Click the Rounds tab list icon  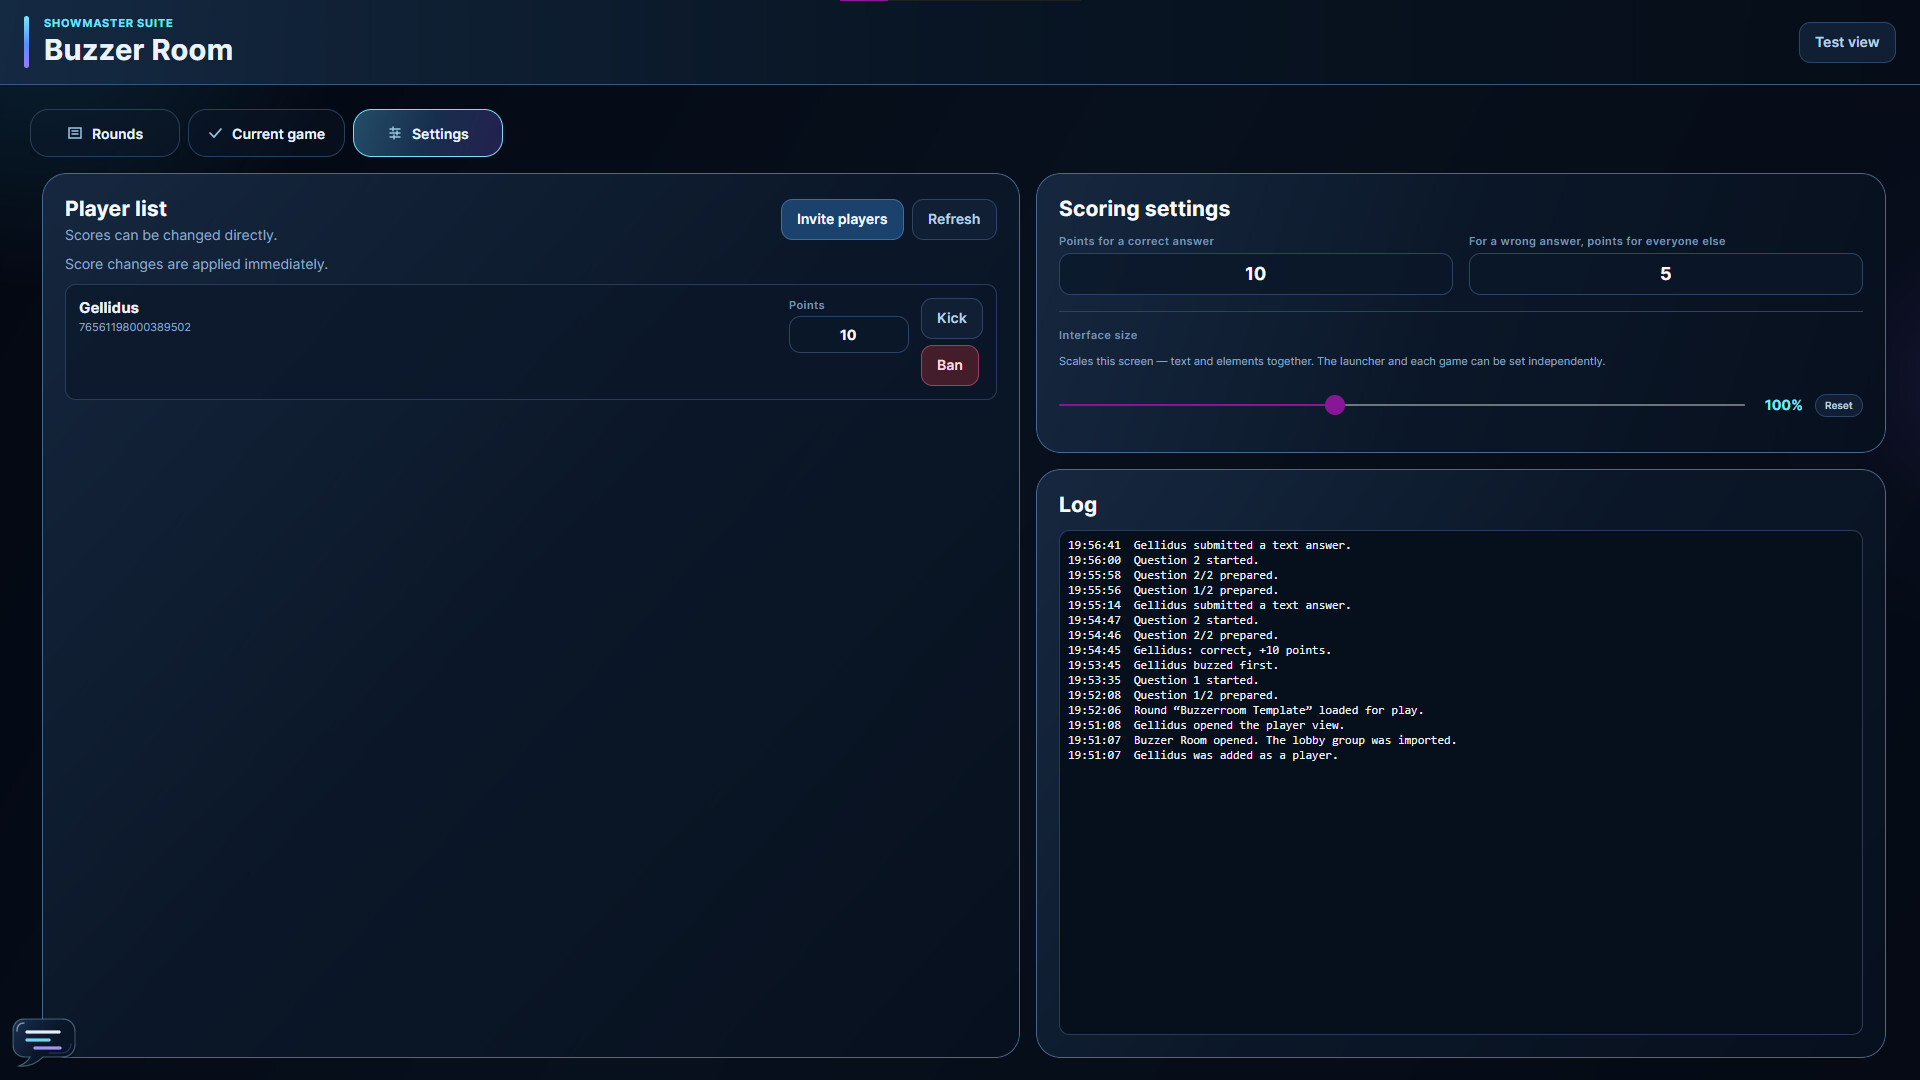coord(75,133)
